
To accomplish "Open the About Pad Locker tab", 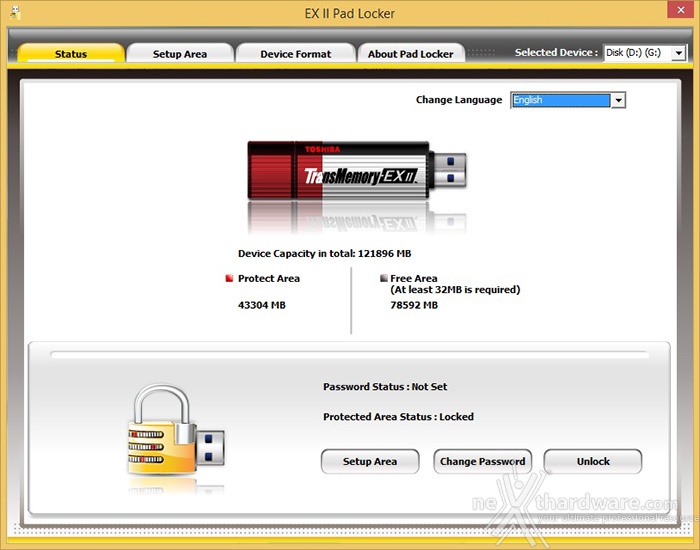I will [x=411, y=54].
